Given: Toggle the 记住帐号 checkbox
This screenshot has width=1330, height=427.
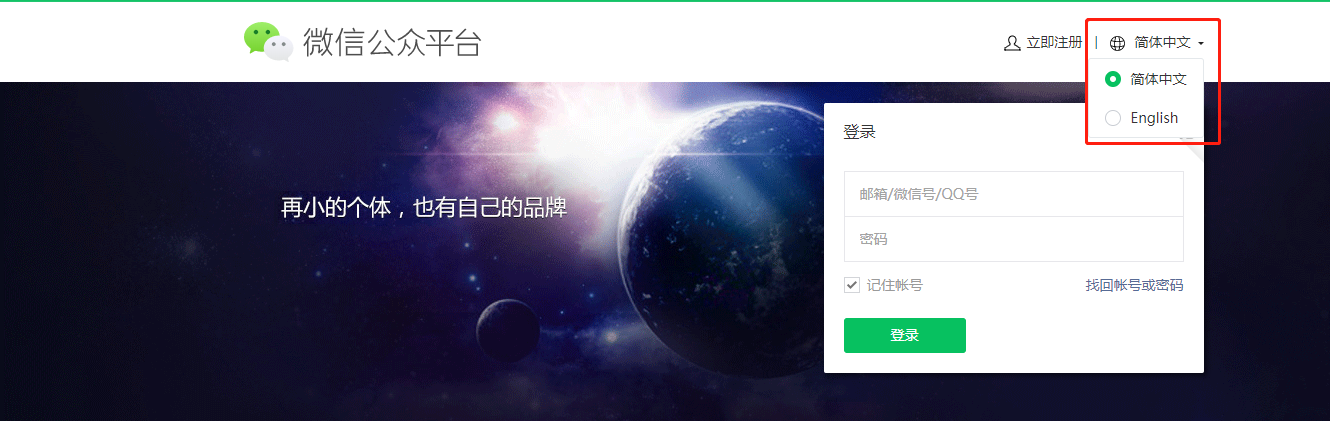Looking at the screenshot, I should click(852, 285).
